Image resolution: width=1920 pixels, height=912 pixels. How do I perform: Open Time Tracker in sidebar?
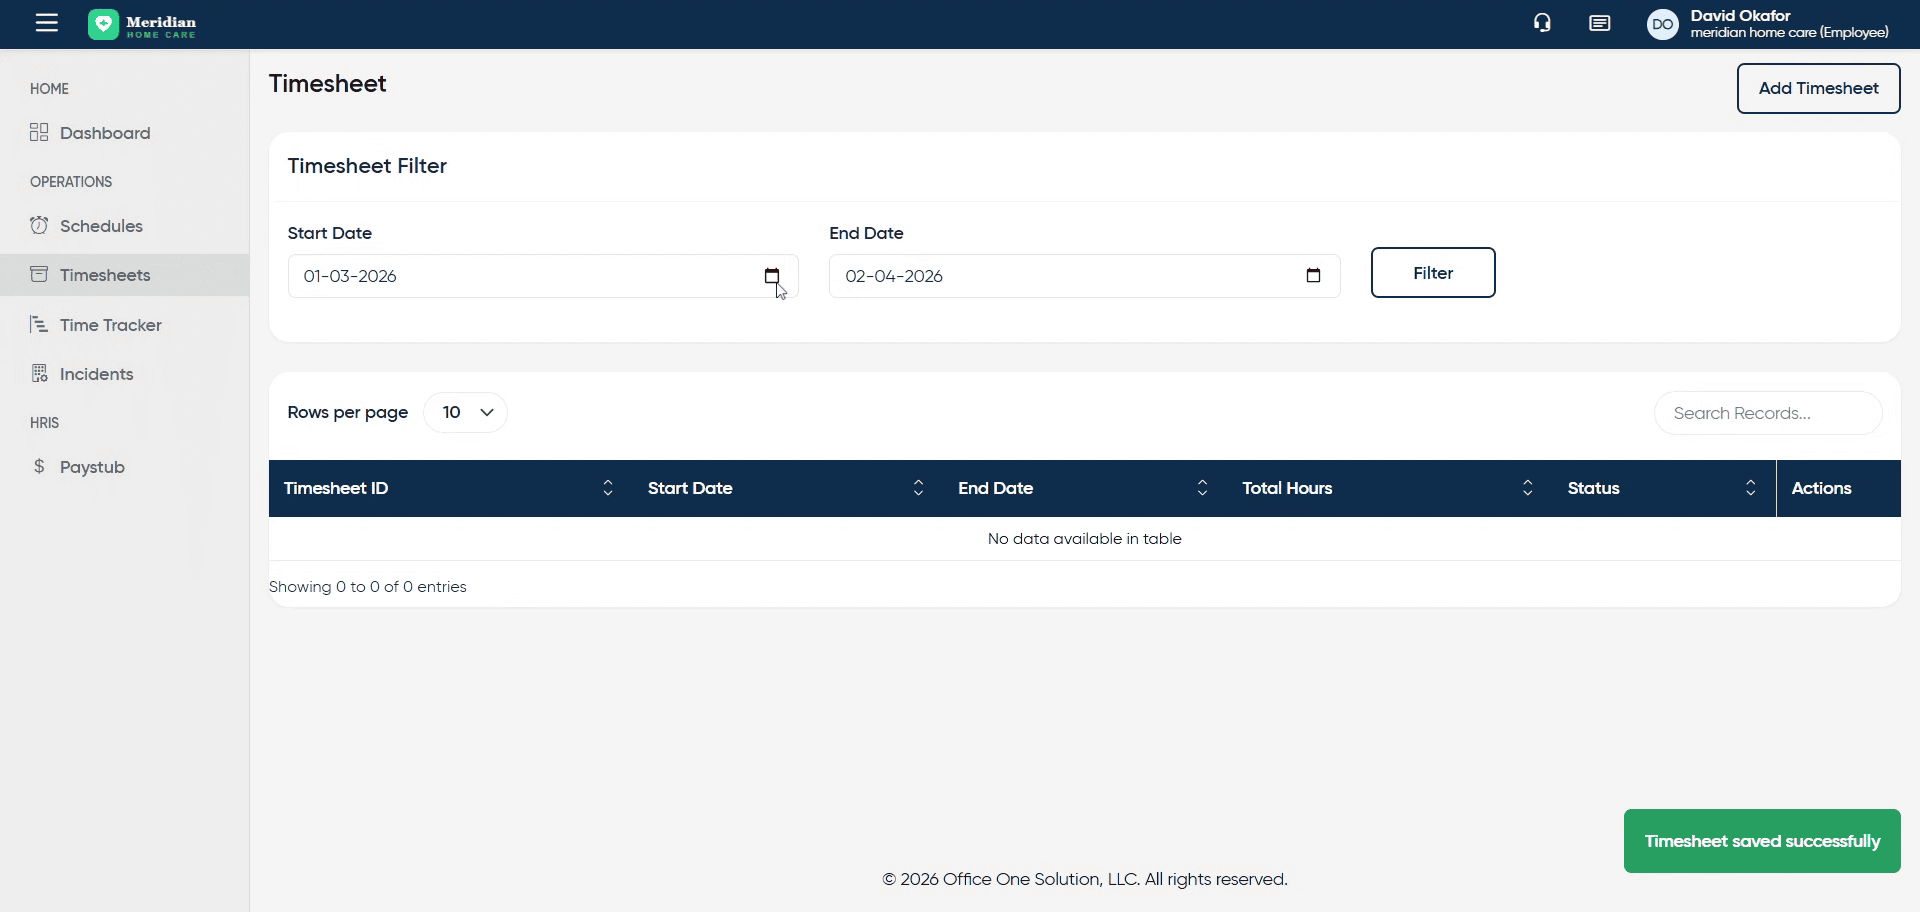coord(110,325)
